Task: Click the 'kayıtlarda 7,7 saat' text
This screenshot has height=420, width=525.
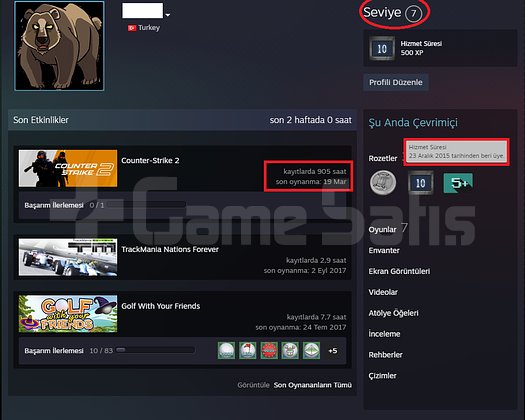Action: (x=316, y=317)
